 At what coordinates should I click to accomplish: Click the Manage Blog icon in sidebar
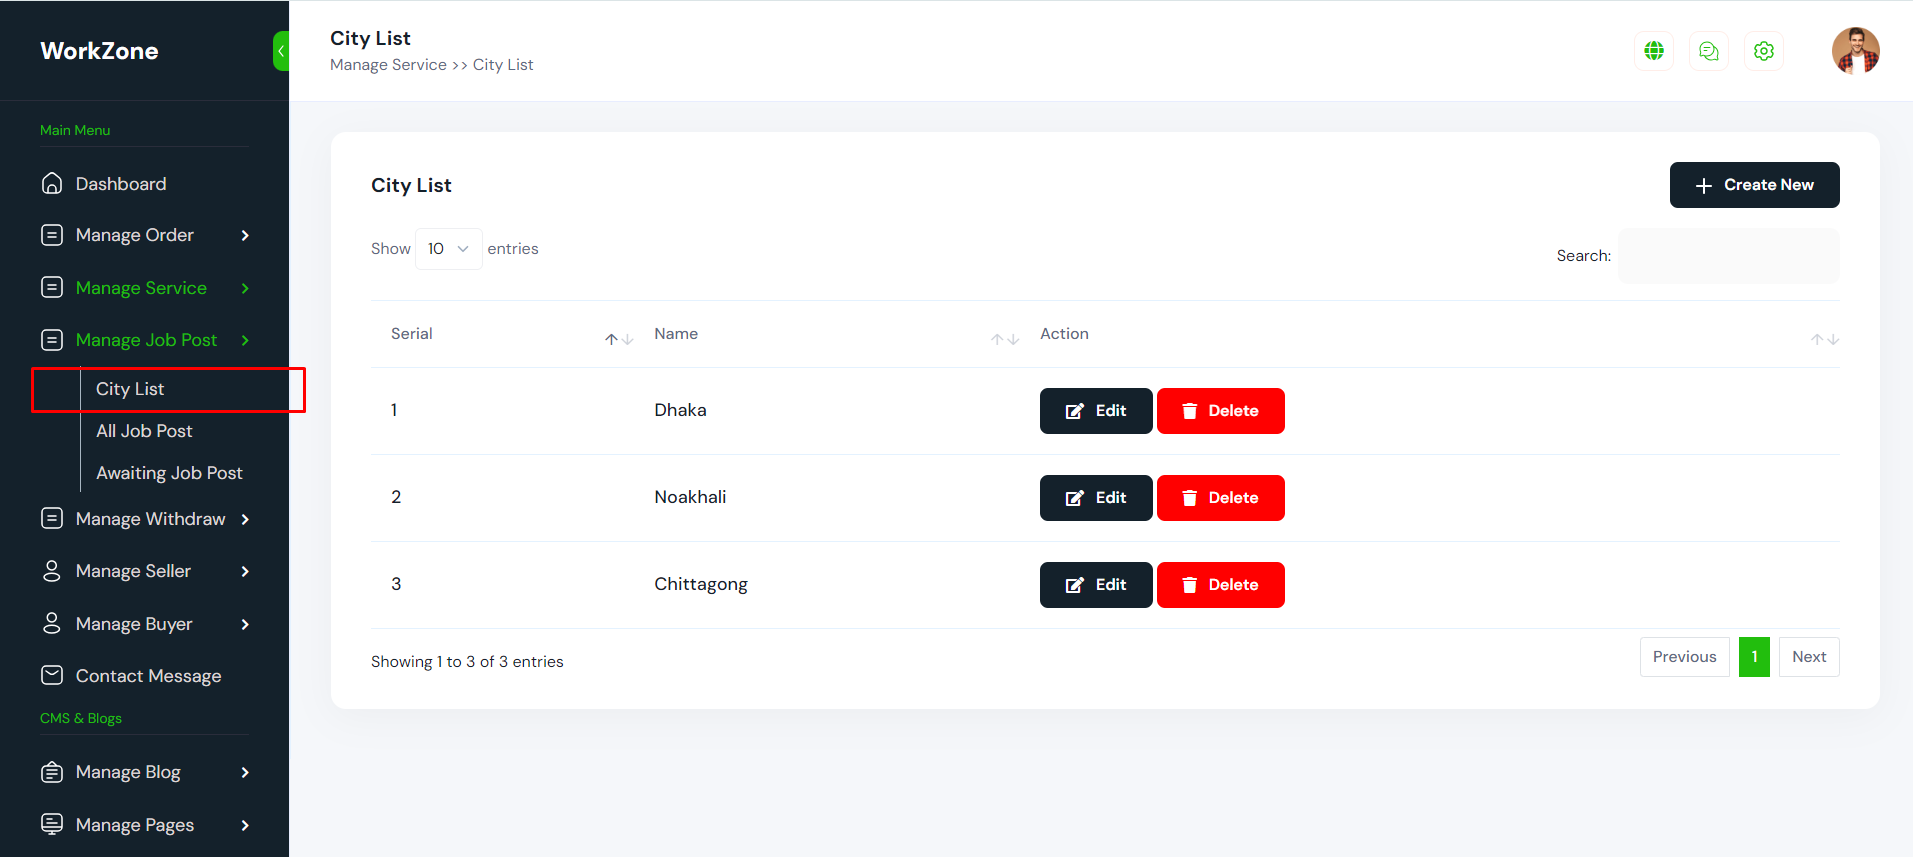[x=52, y=772]
